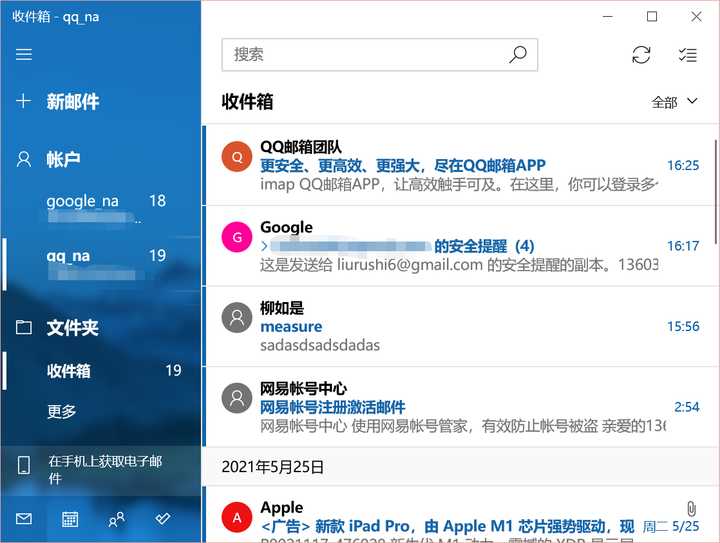The height and width of the screenshot is (543, 720).
Task: Click the orange Q sender avatar
Action: (x=237, y=157)
